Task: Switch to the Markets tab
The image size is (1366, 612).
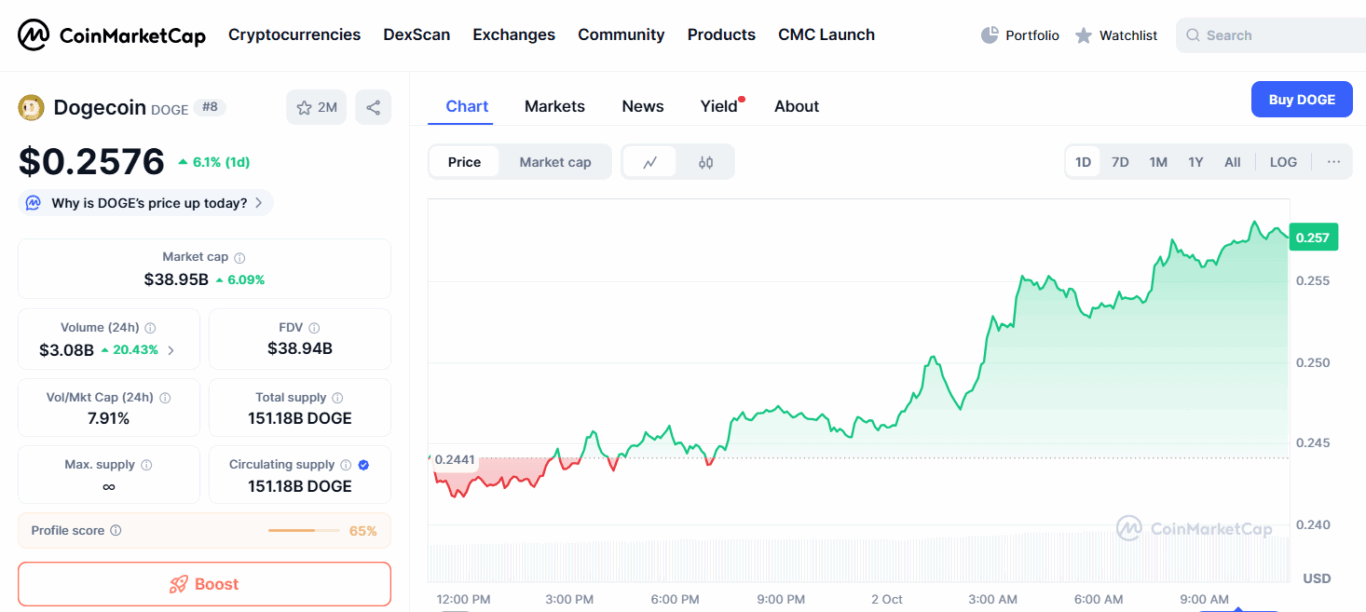Action: point(554,106)
